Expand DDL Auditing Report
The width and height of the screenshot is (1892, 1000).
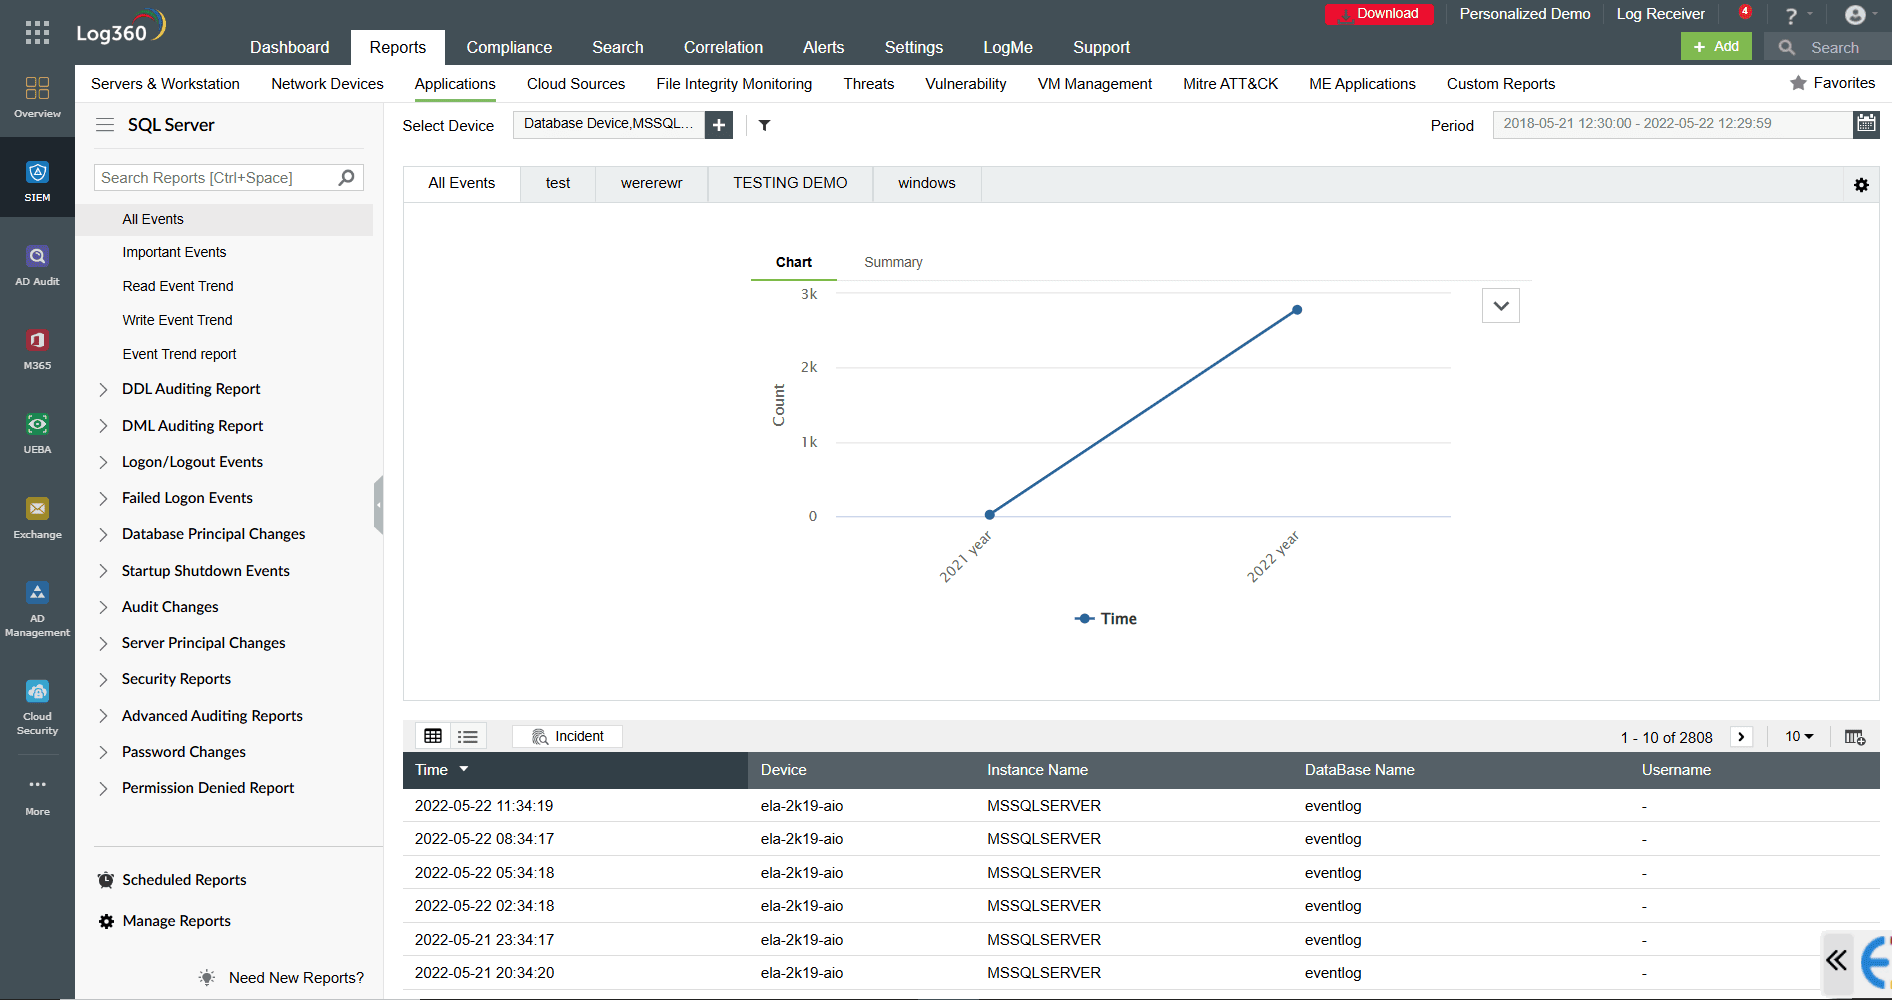(x=103, y=389)
